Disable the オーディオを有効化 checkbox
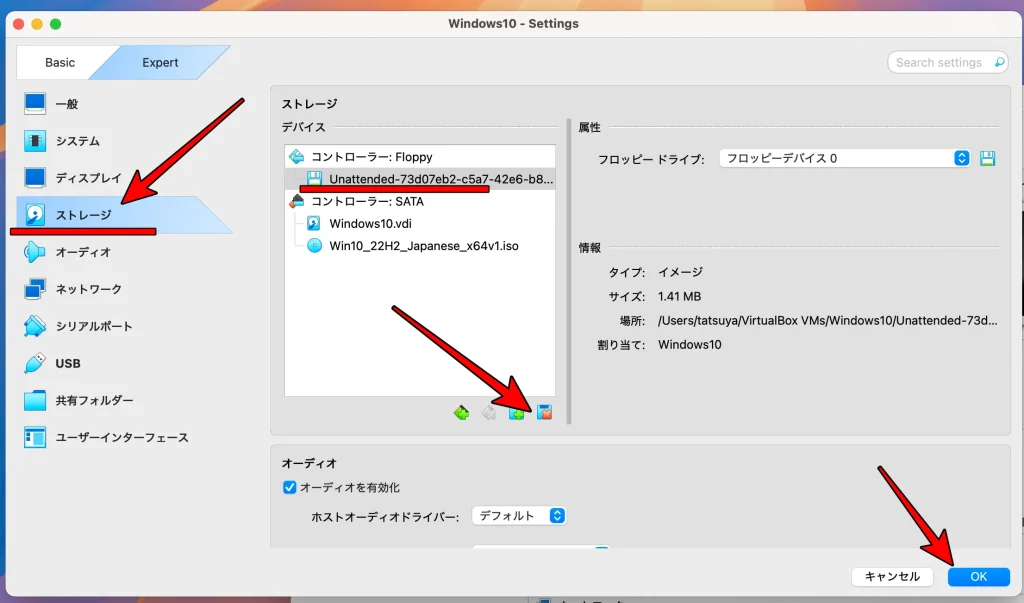This screenshot has width=1024, height=603. (288, 487)
